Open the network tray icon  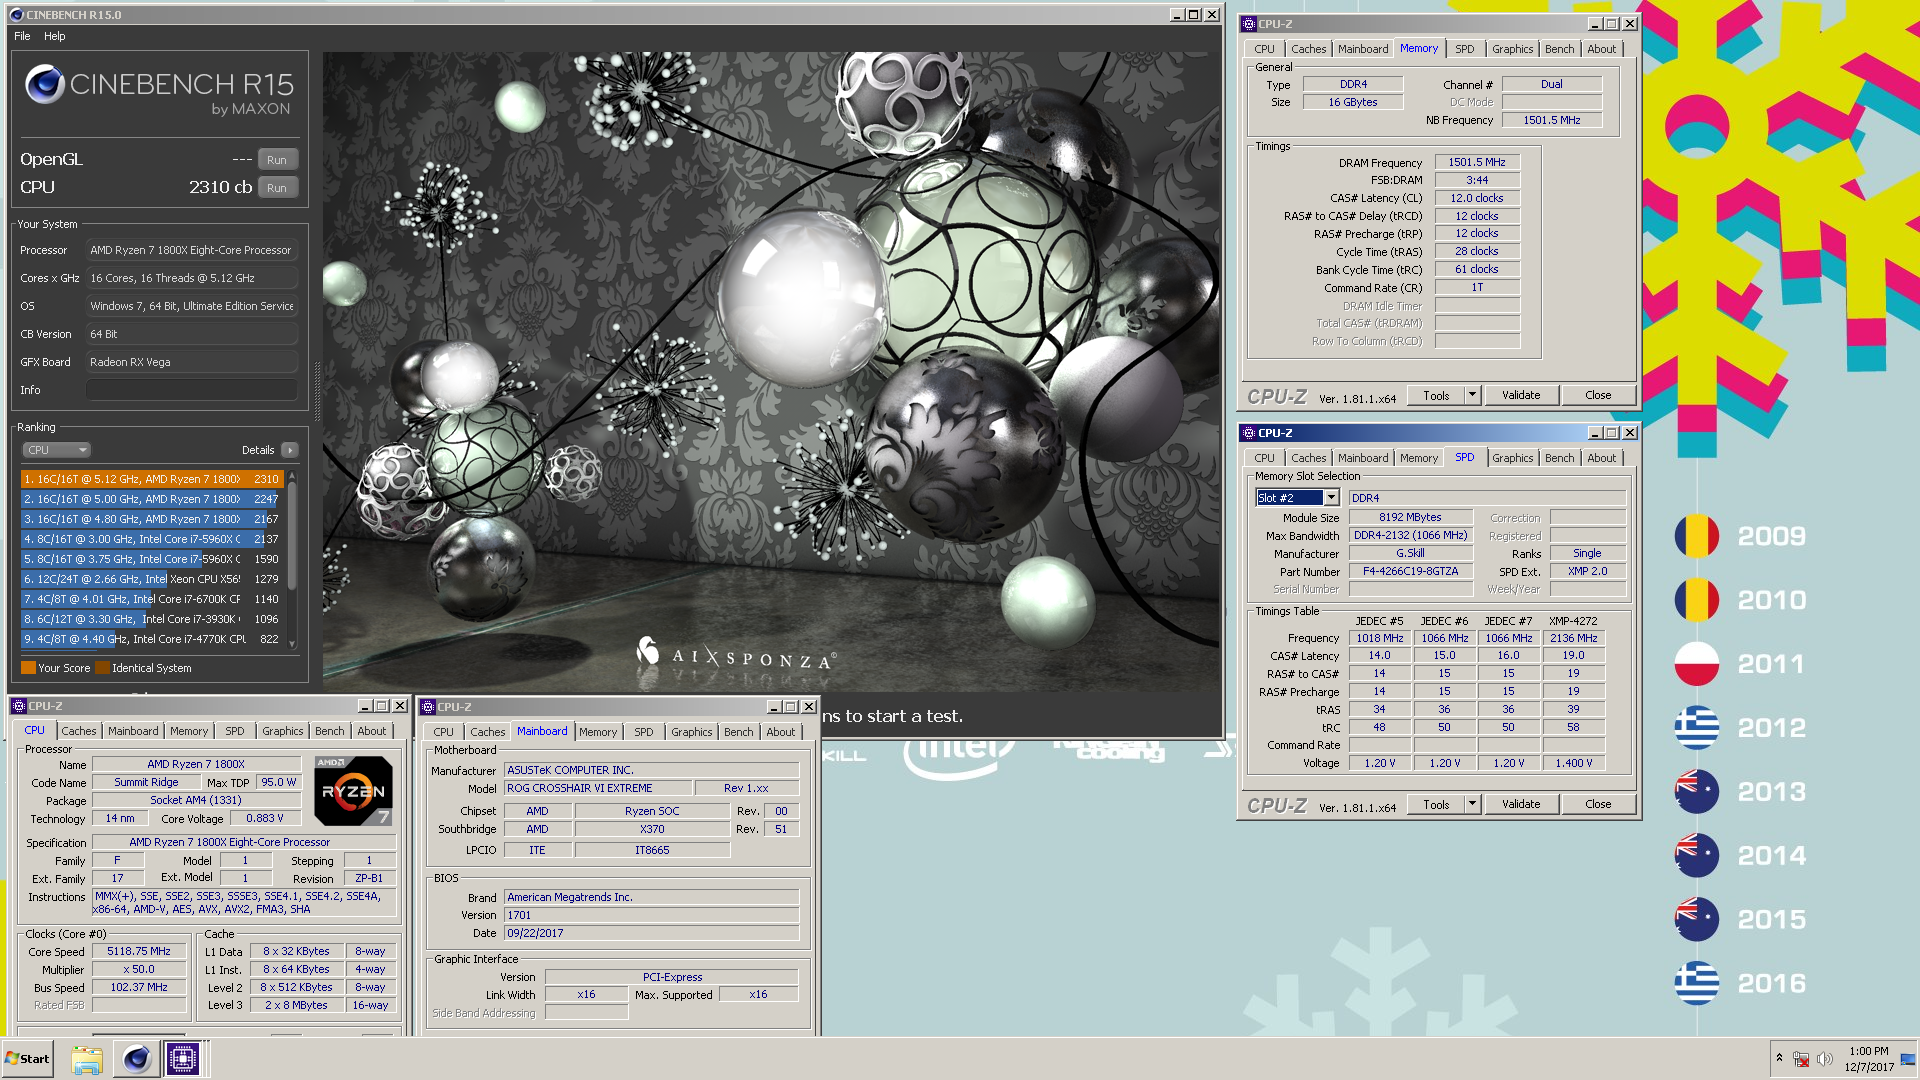[1801, 1059]
